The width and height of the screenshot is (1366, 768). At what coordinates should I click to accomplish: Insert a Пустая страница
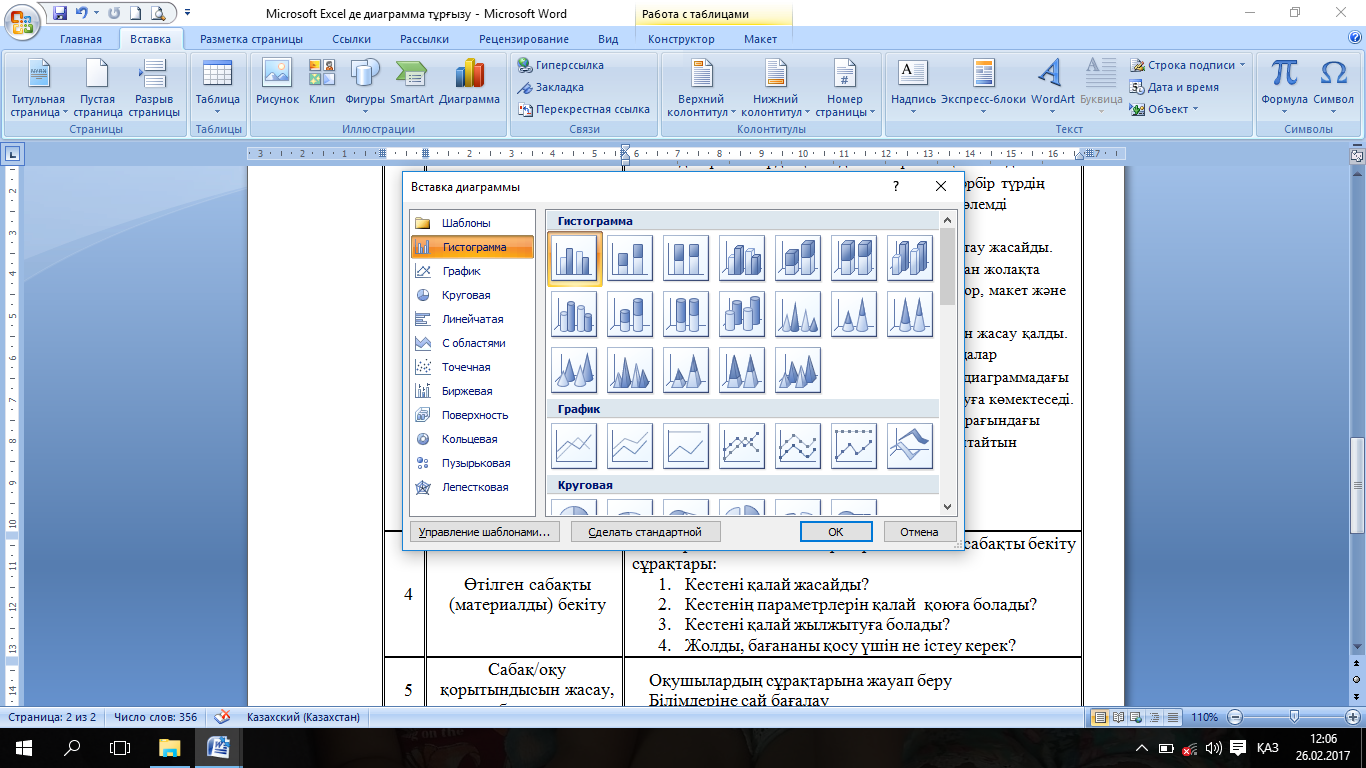click(x=97, y=88)
